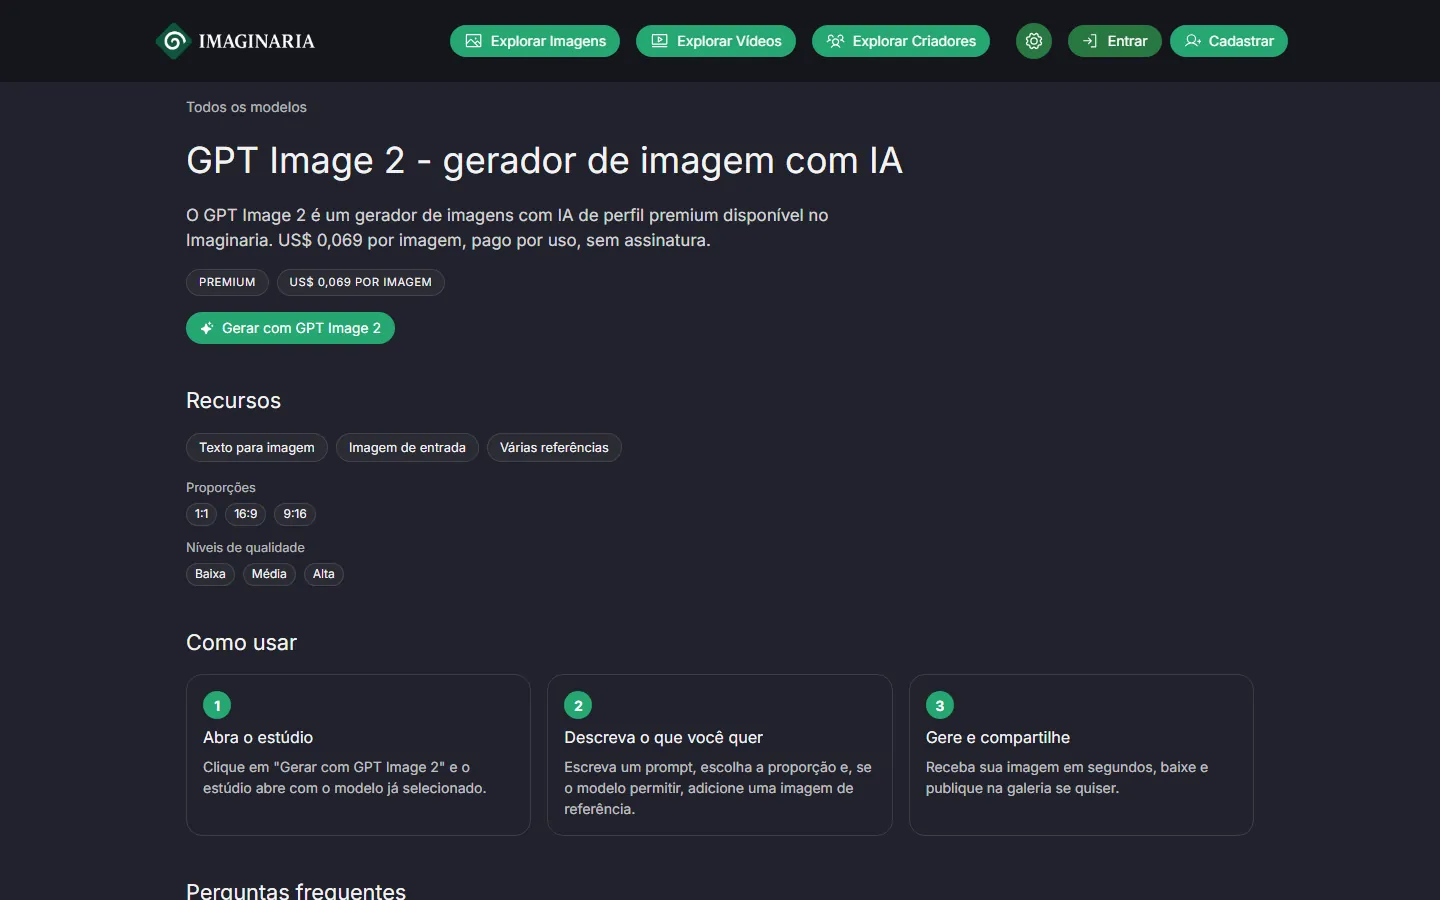1440x900 pixels.
Task: Pick the Alta quality chip
Action: tap(324, 574)
